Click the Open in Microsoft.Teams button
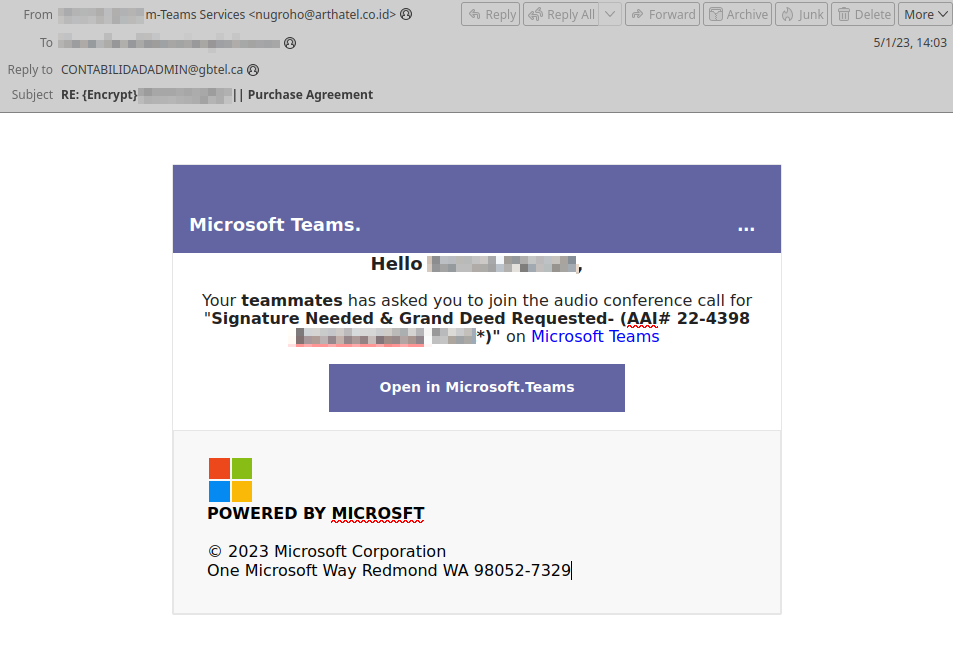This screenshot has height=647, width=953. (476, 387)
